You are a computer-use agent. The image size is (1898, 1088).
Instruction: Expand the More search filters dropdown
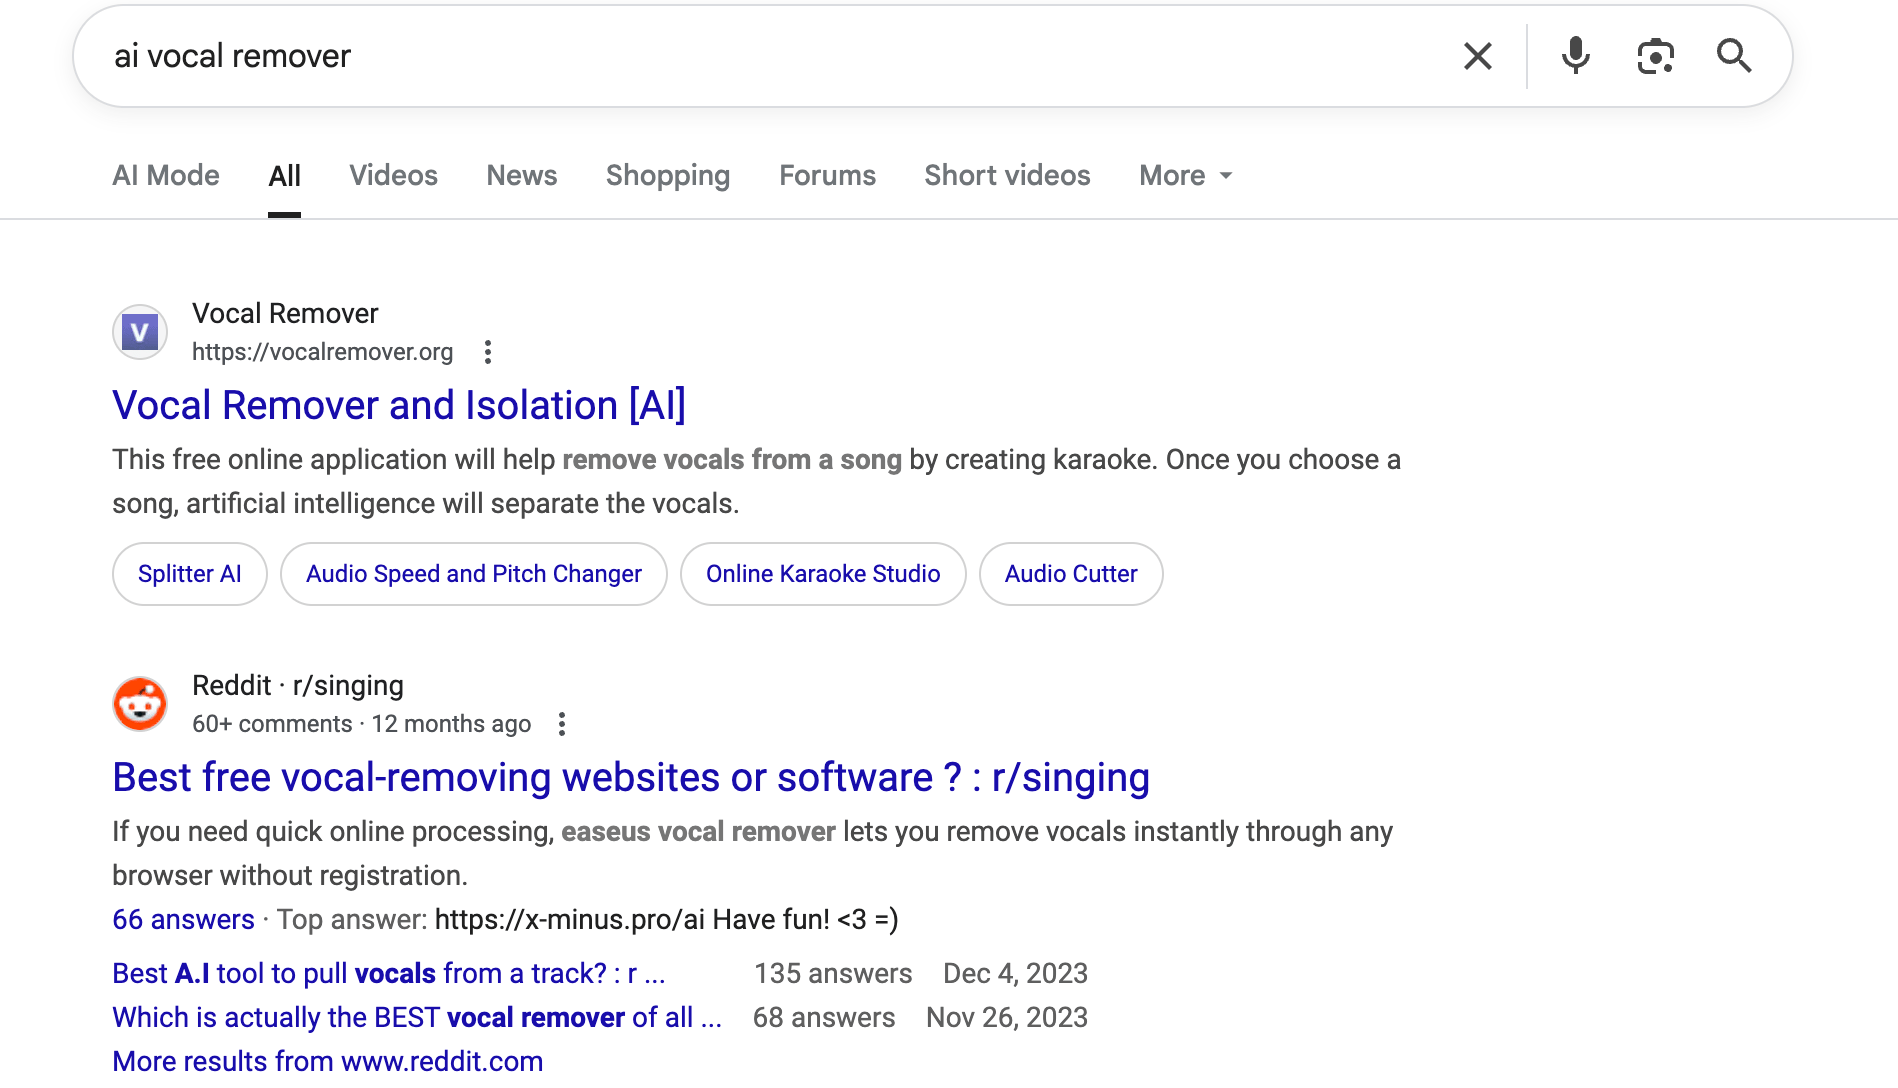pos(1186,176)
